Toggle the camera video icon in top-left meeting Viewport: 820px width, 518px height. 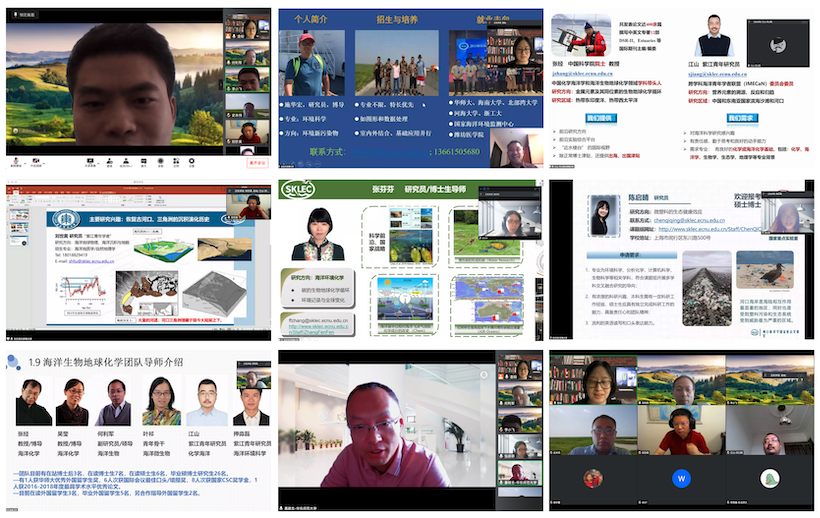36,160
